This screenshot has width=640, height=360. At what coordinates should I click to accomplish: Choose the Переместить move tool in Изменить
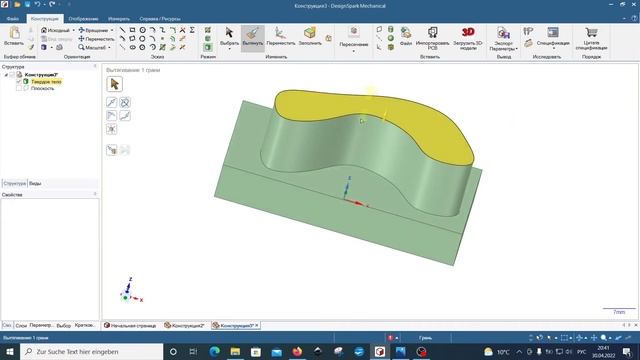(280, 36)
